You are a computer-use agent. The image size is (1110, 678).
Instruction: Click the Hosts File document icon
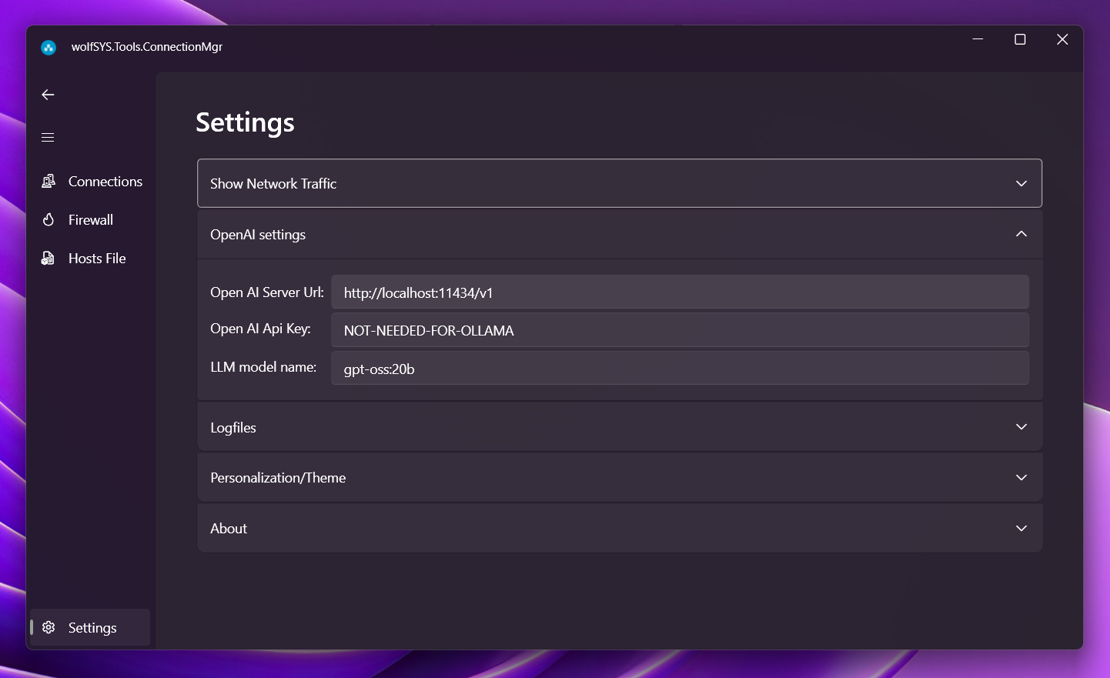48,258
